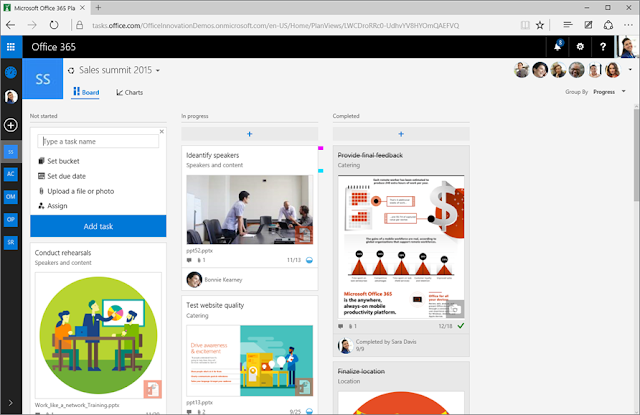Open the settings gear in Office header
640x415 pixels.
tap(580, 47)
